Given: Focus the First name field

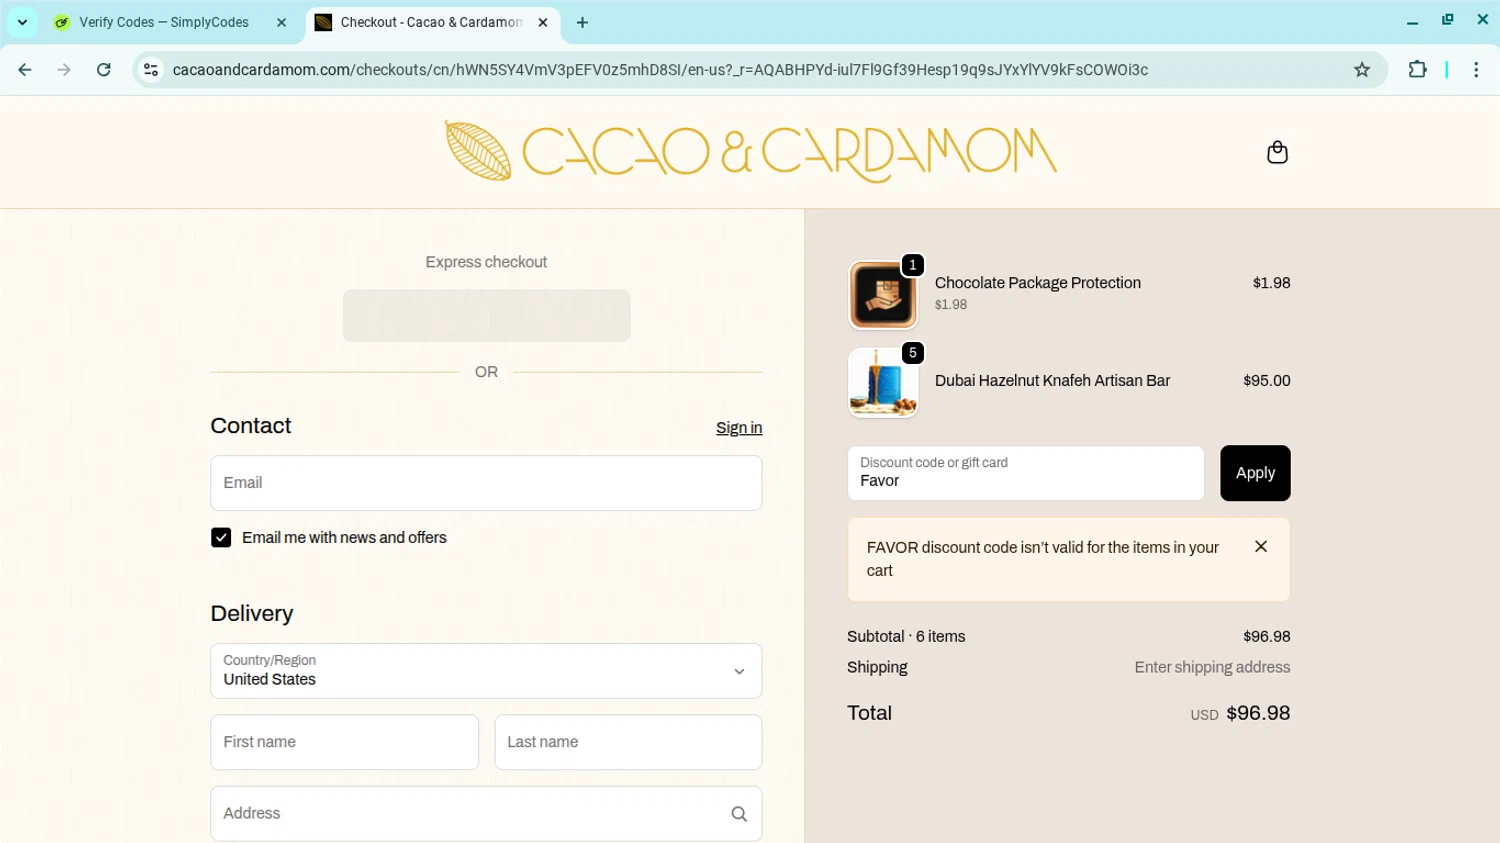Looking at the screenshot, I should (345, 742).
